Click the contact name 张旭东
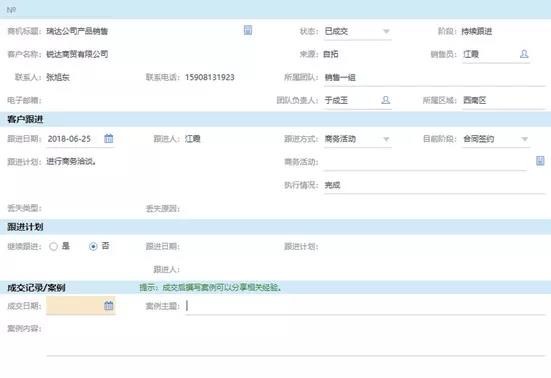Viewport: 551px width, 378px height. (58, 77)
